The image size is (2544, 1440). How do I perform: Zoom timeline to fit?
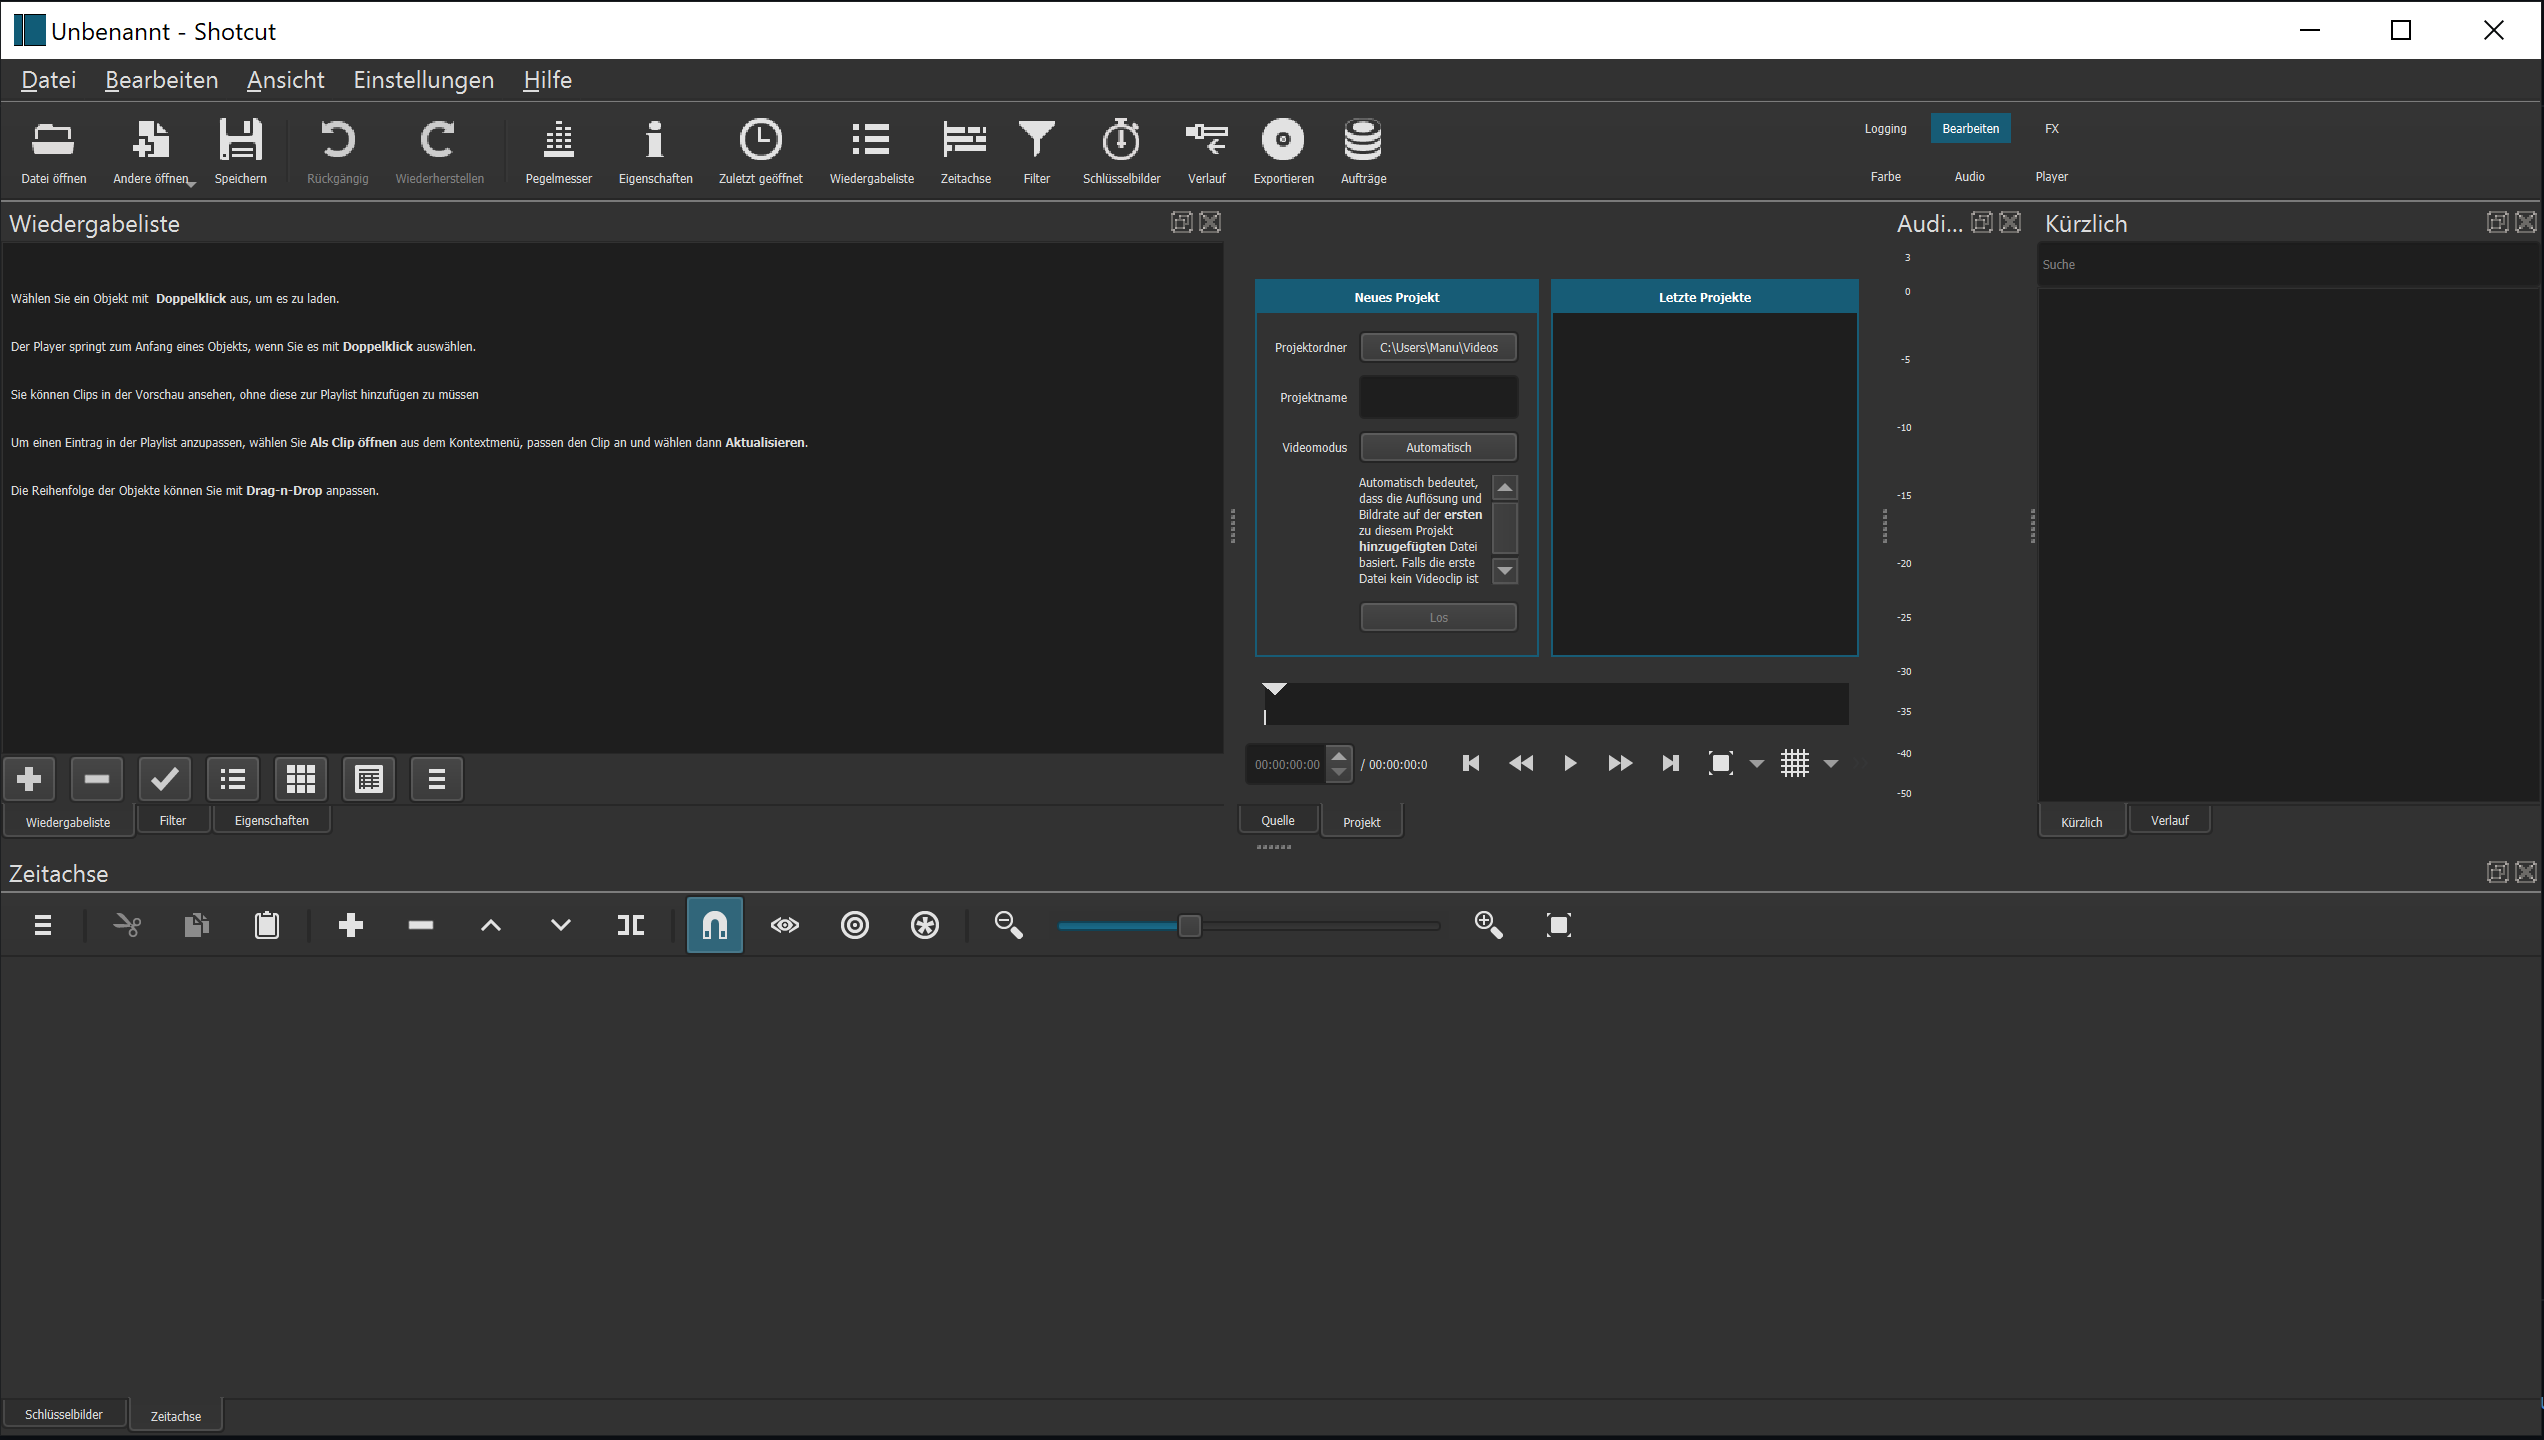click(x=1558, y=925)
